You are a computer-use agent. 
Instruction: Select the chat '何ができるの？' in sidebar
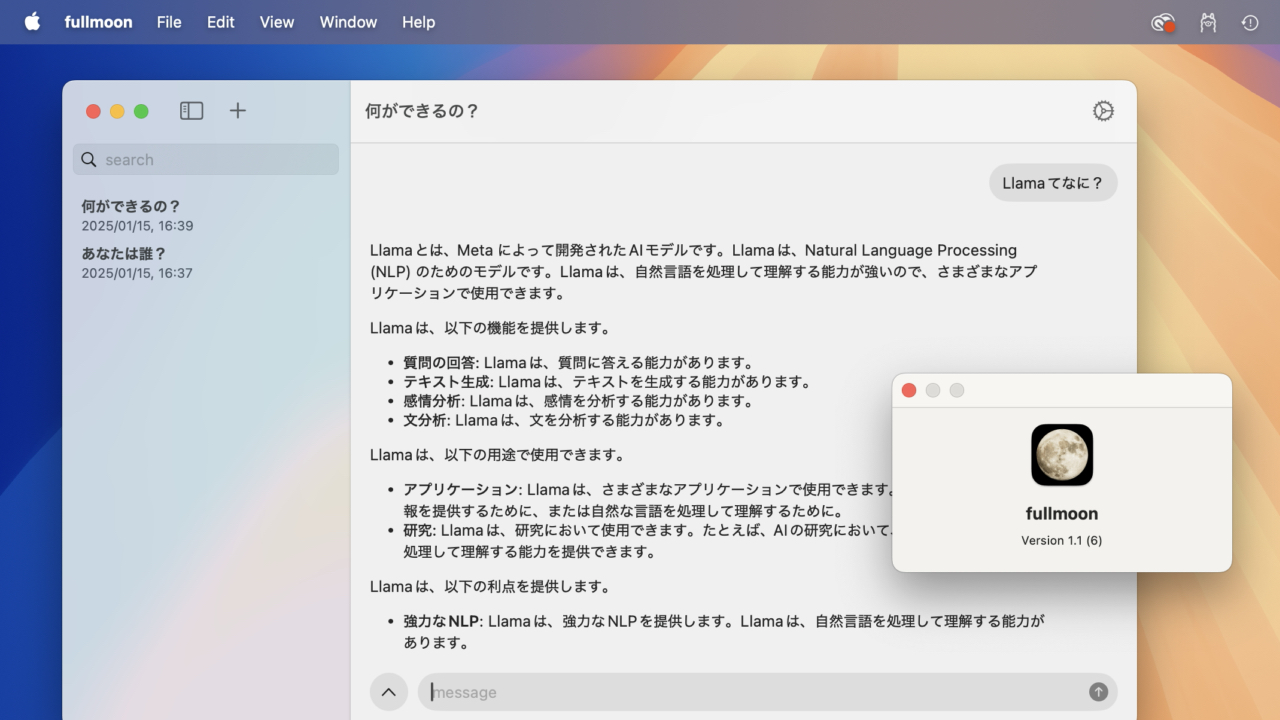205,215
